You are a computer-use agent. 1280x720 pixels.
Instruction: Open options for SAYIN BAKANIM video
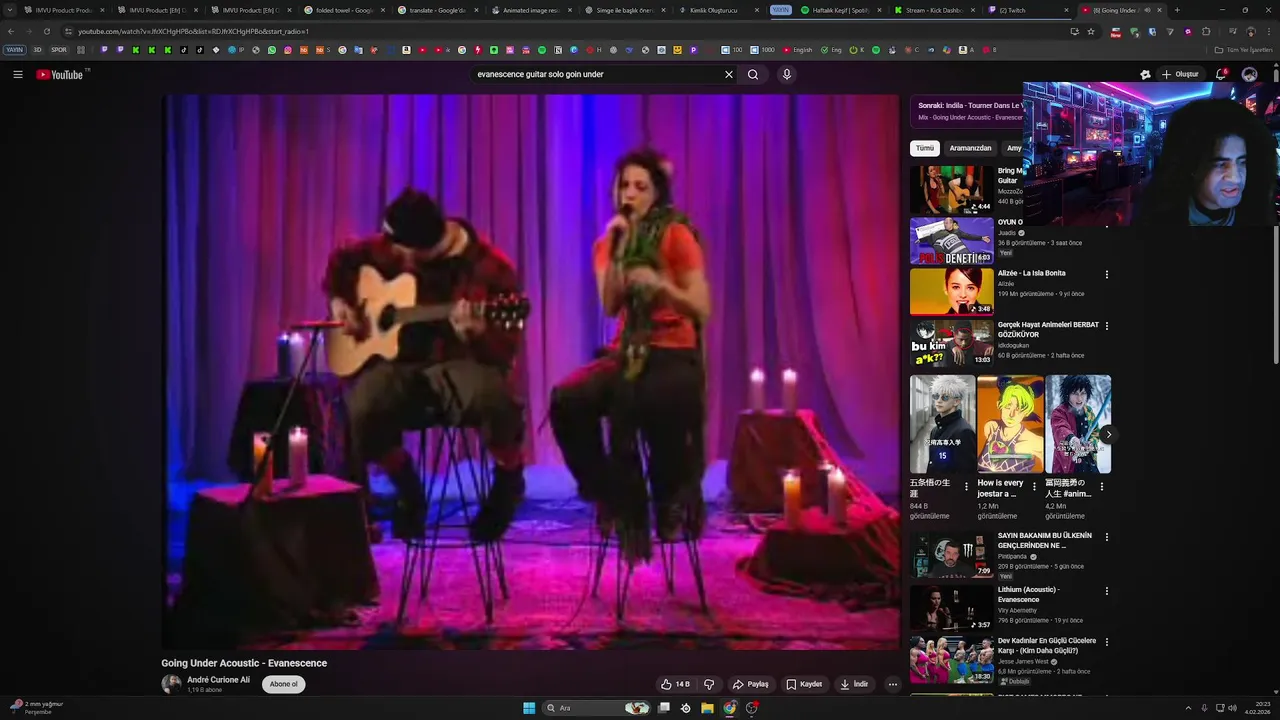1106,536
